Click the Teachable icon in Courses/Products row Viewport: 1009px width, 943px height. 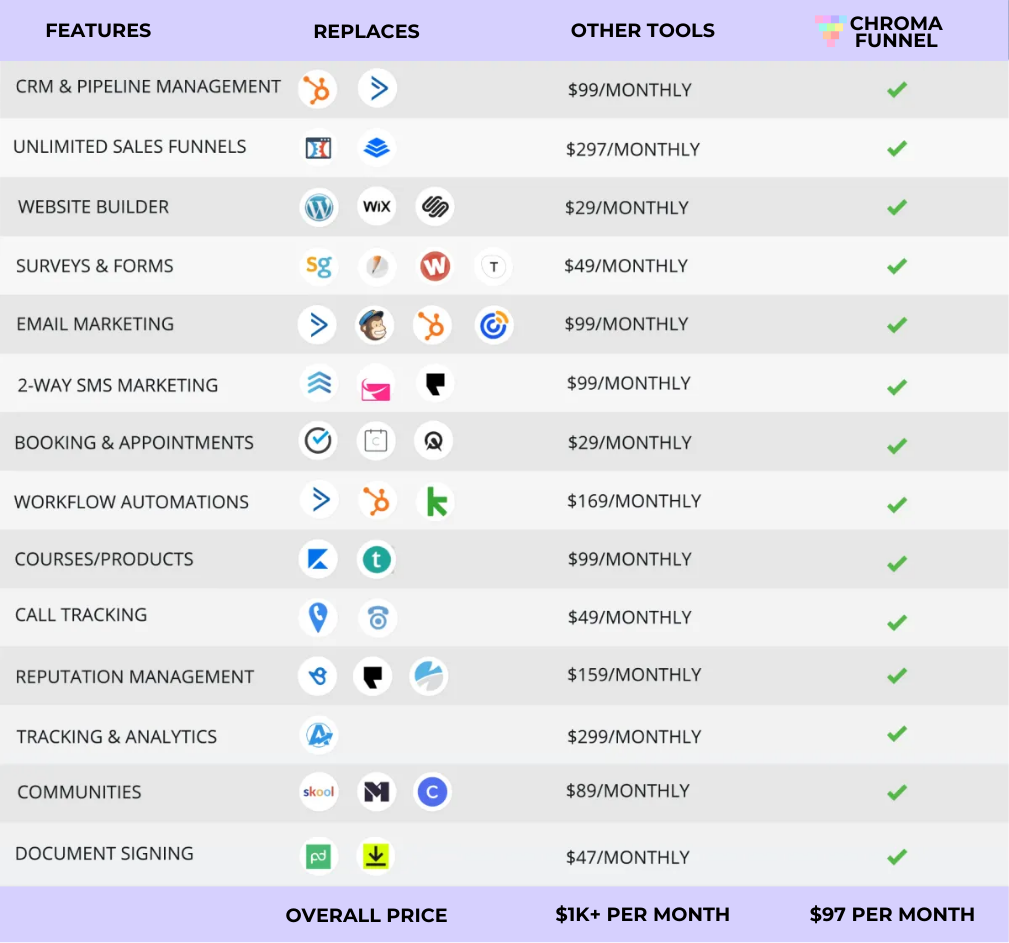coord(377,559)
